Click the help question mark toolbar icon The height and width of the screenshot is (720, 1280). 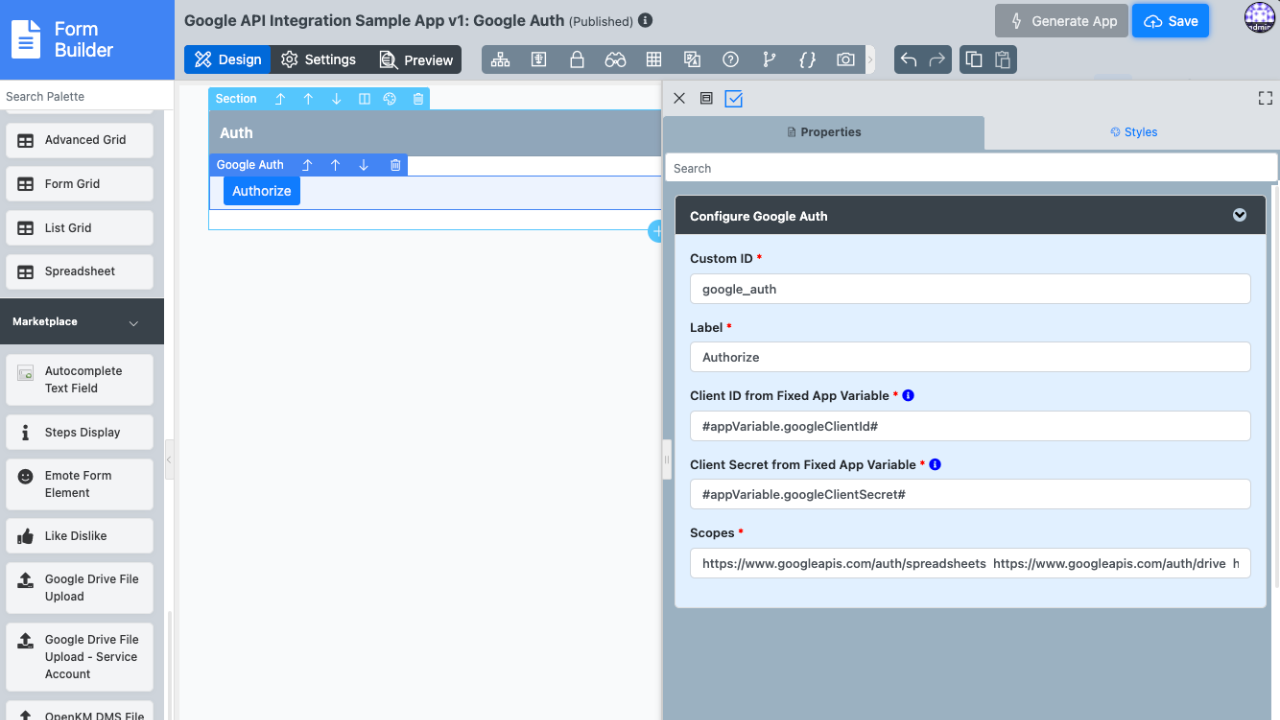(730, 60)
